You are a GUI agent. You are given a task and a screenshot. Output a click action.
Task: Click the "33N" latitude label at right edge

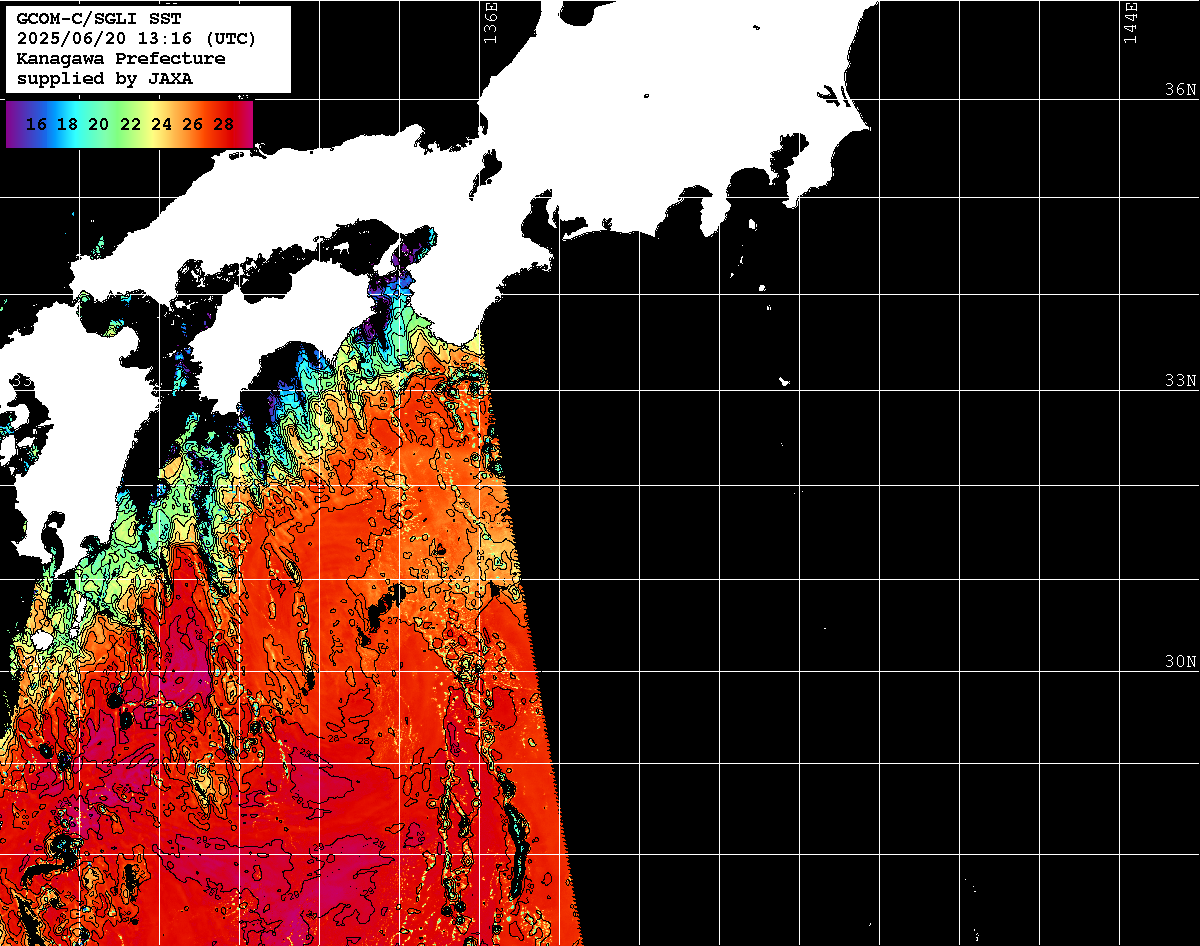[x=1180, y=381]
